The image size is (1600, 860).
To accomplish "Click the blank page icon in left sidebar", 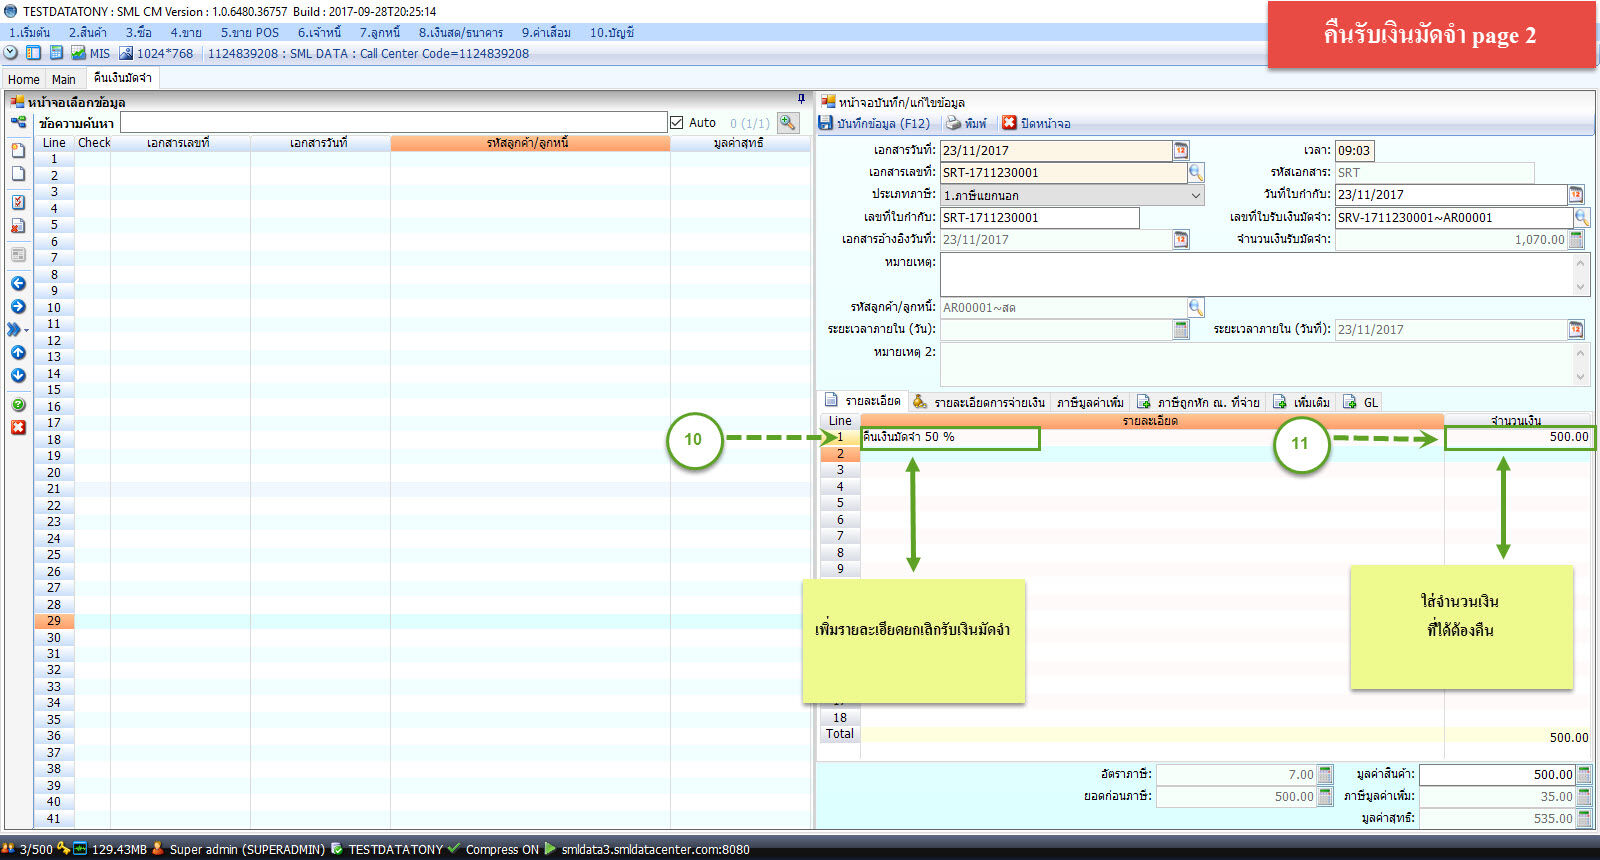I will [x=18, y=173].
